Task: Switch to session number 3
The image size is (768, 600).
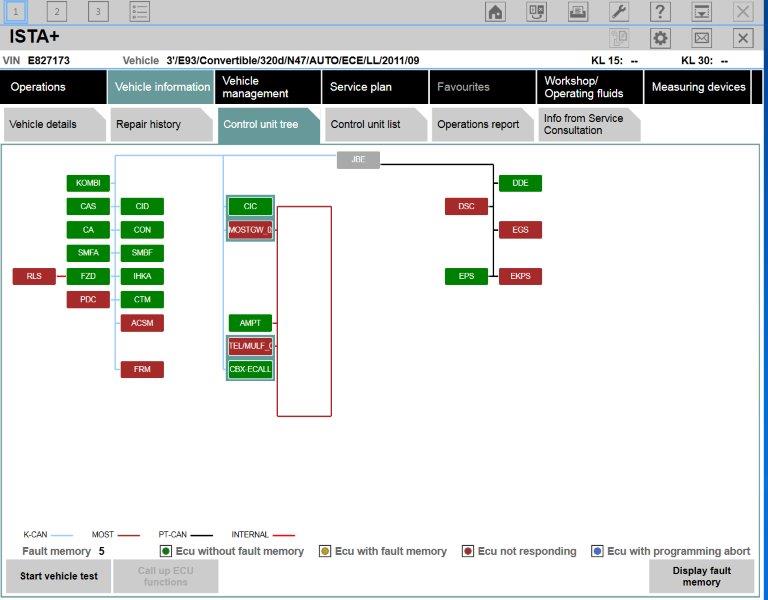Action: coord(98,12)
